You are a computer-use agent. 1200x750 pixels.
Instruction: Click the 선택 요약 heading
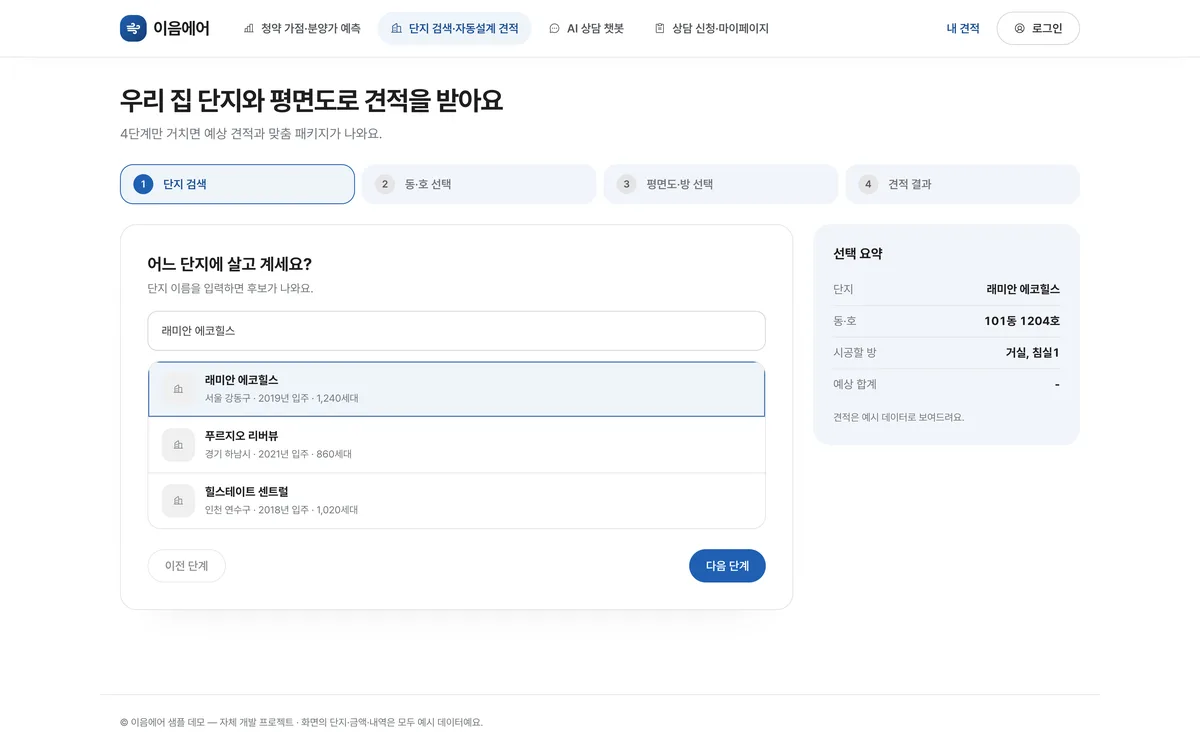click(x=858, y=254)
